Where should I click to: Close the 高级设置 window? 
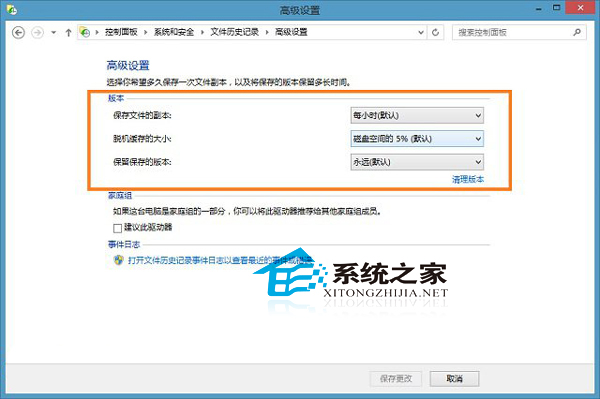click(580, 8)
